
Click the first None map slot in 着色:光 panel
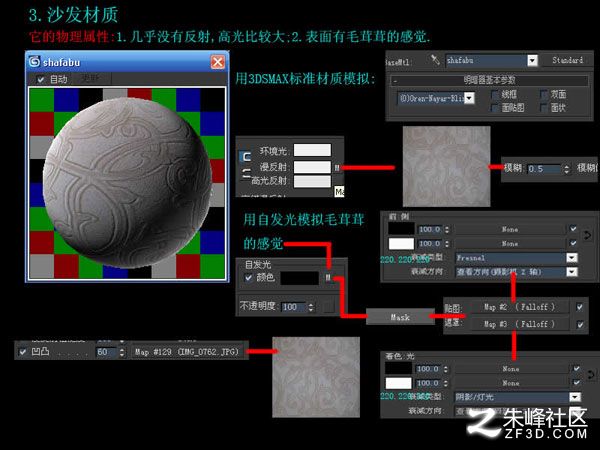click(511, 369)
